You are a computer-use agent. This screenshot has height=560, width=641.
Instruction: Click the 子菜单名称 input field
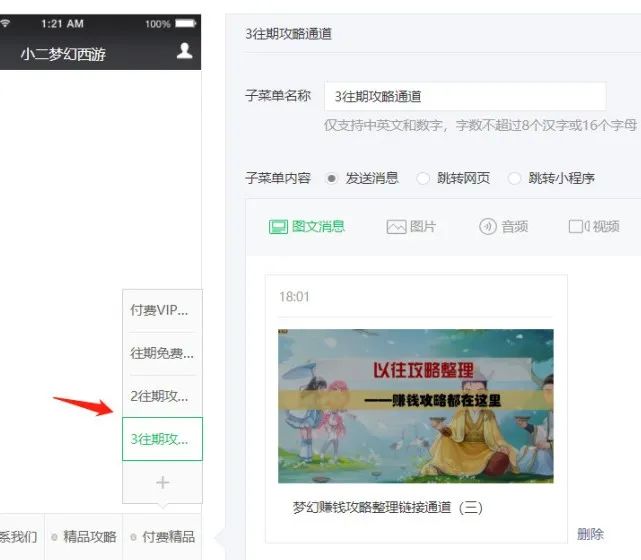[x=465, y=96]
